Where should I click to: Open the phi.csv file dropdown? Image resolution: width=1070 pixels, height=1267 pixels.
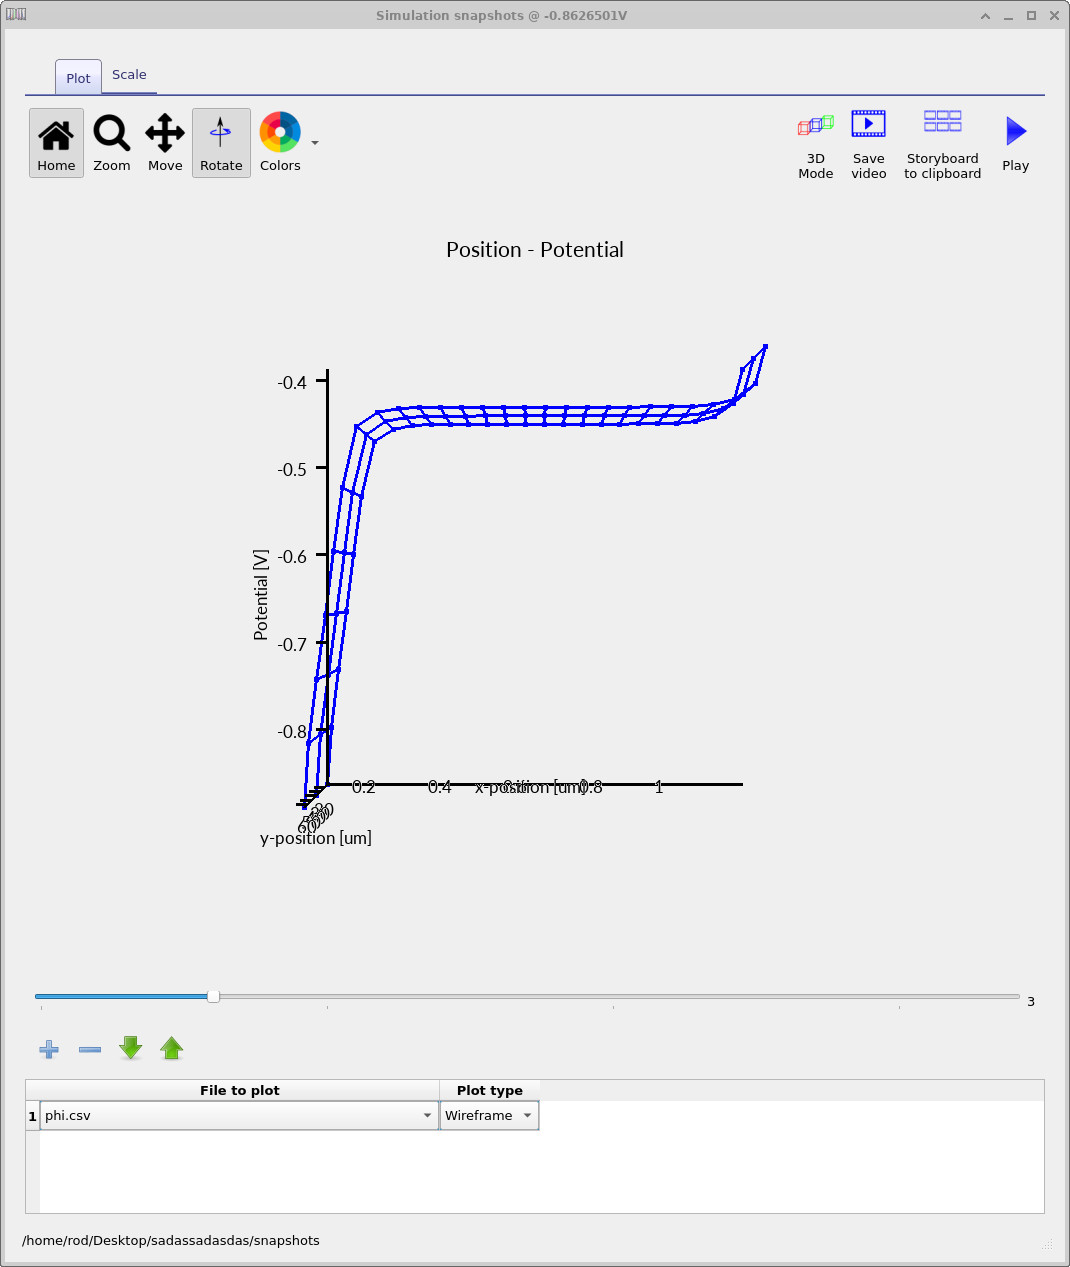tap(427, 1115)
